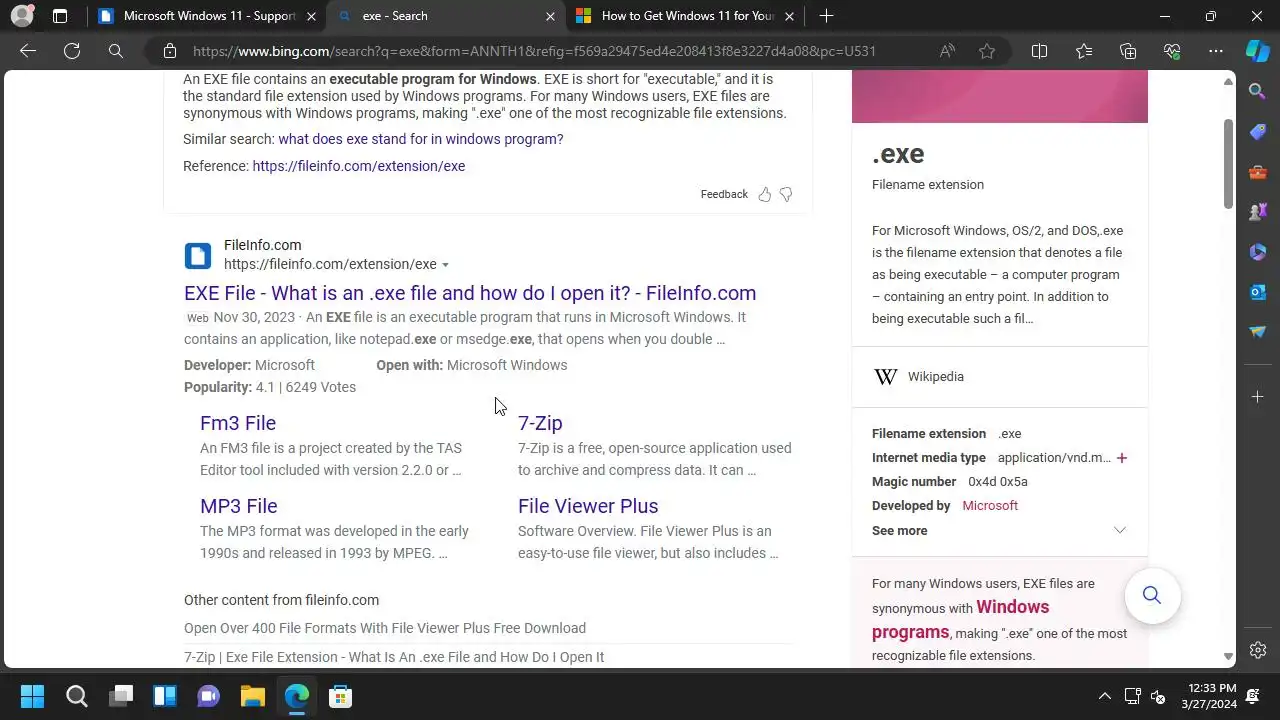This screenshot has width=1280, height=720.
Task: Open the sidebar Shopping tag icon
Action: (x=1258, y=132)
